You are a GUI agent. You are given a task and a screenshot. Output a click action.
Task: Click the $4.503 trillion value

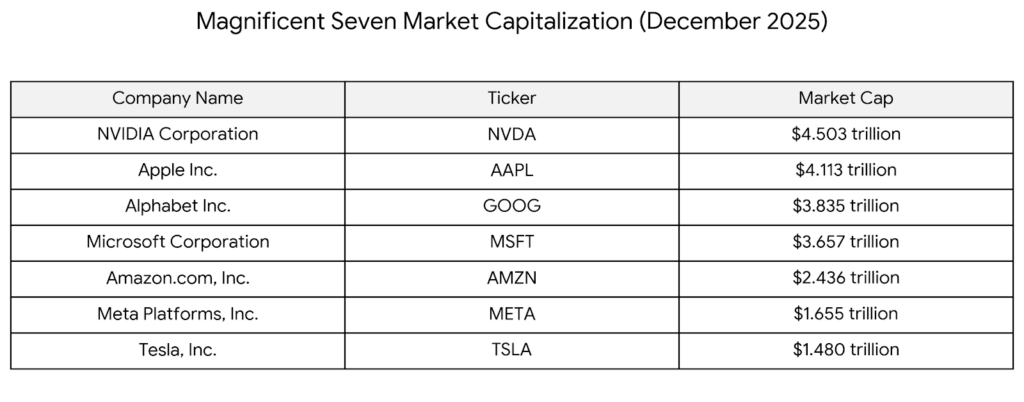[x=845, y=134]
